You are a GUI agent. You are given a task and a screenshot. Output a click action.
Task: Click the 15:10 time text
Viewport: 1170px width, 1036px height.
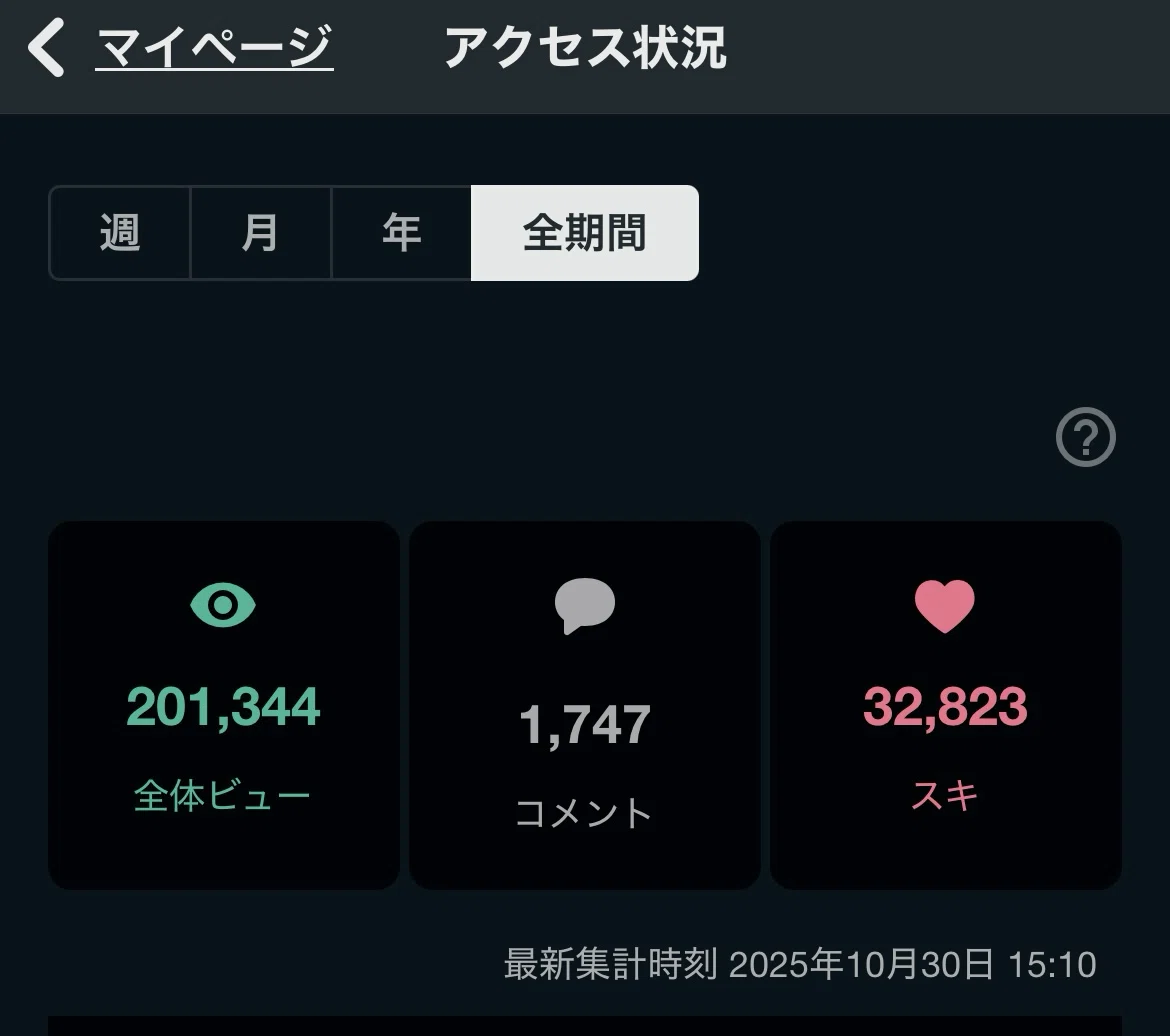point(1052,965)
